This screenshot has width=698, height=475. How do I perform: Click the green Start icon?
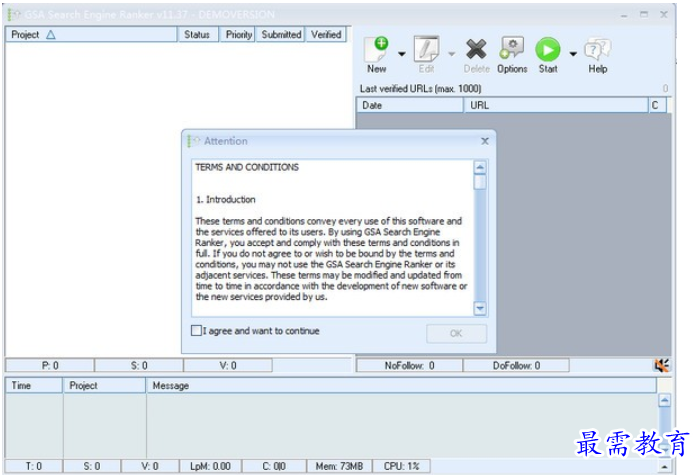click(x=548, y=49)
